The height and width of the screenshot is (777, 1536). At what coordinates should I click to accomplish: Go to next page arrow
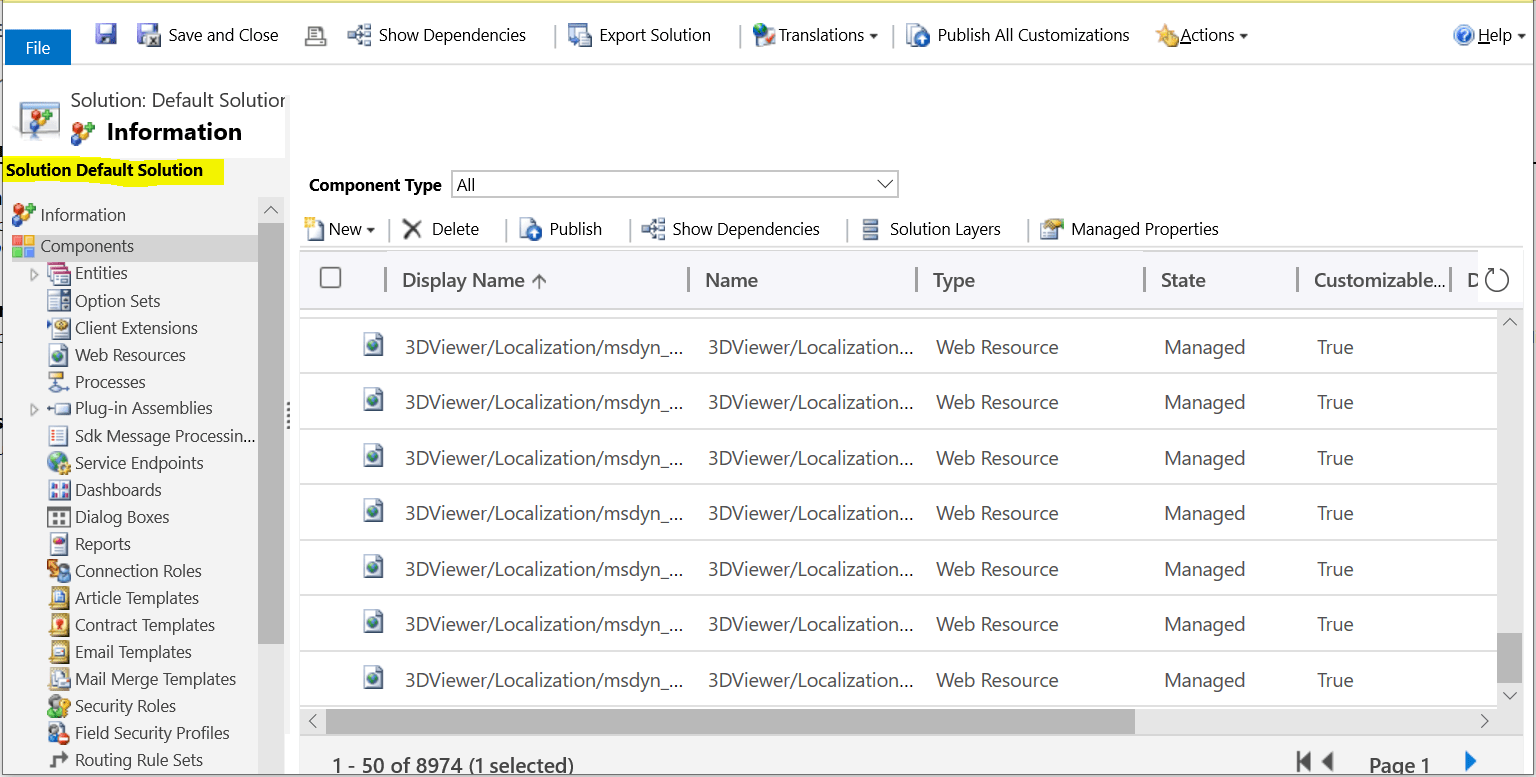tap(1470, 762)
